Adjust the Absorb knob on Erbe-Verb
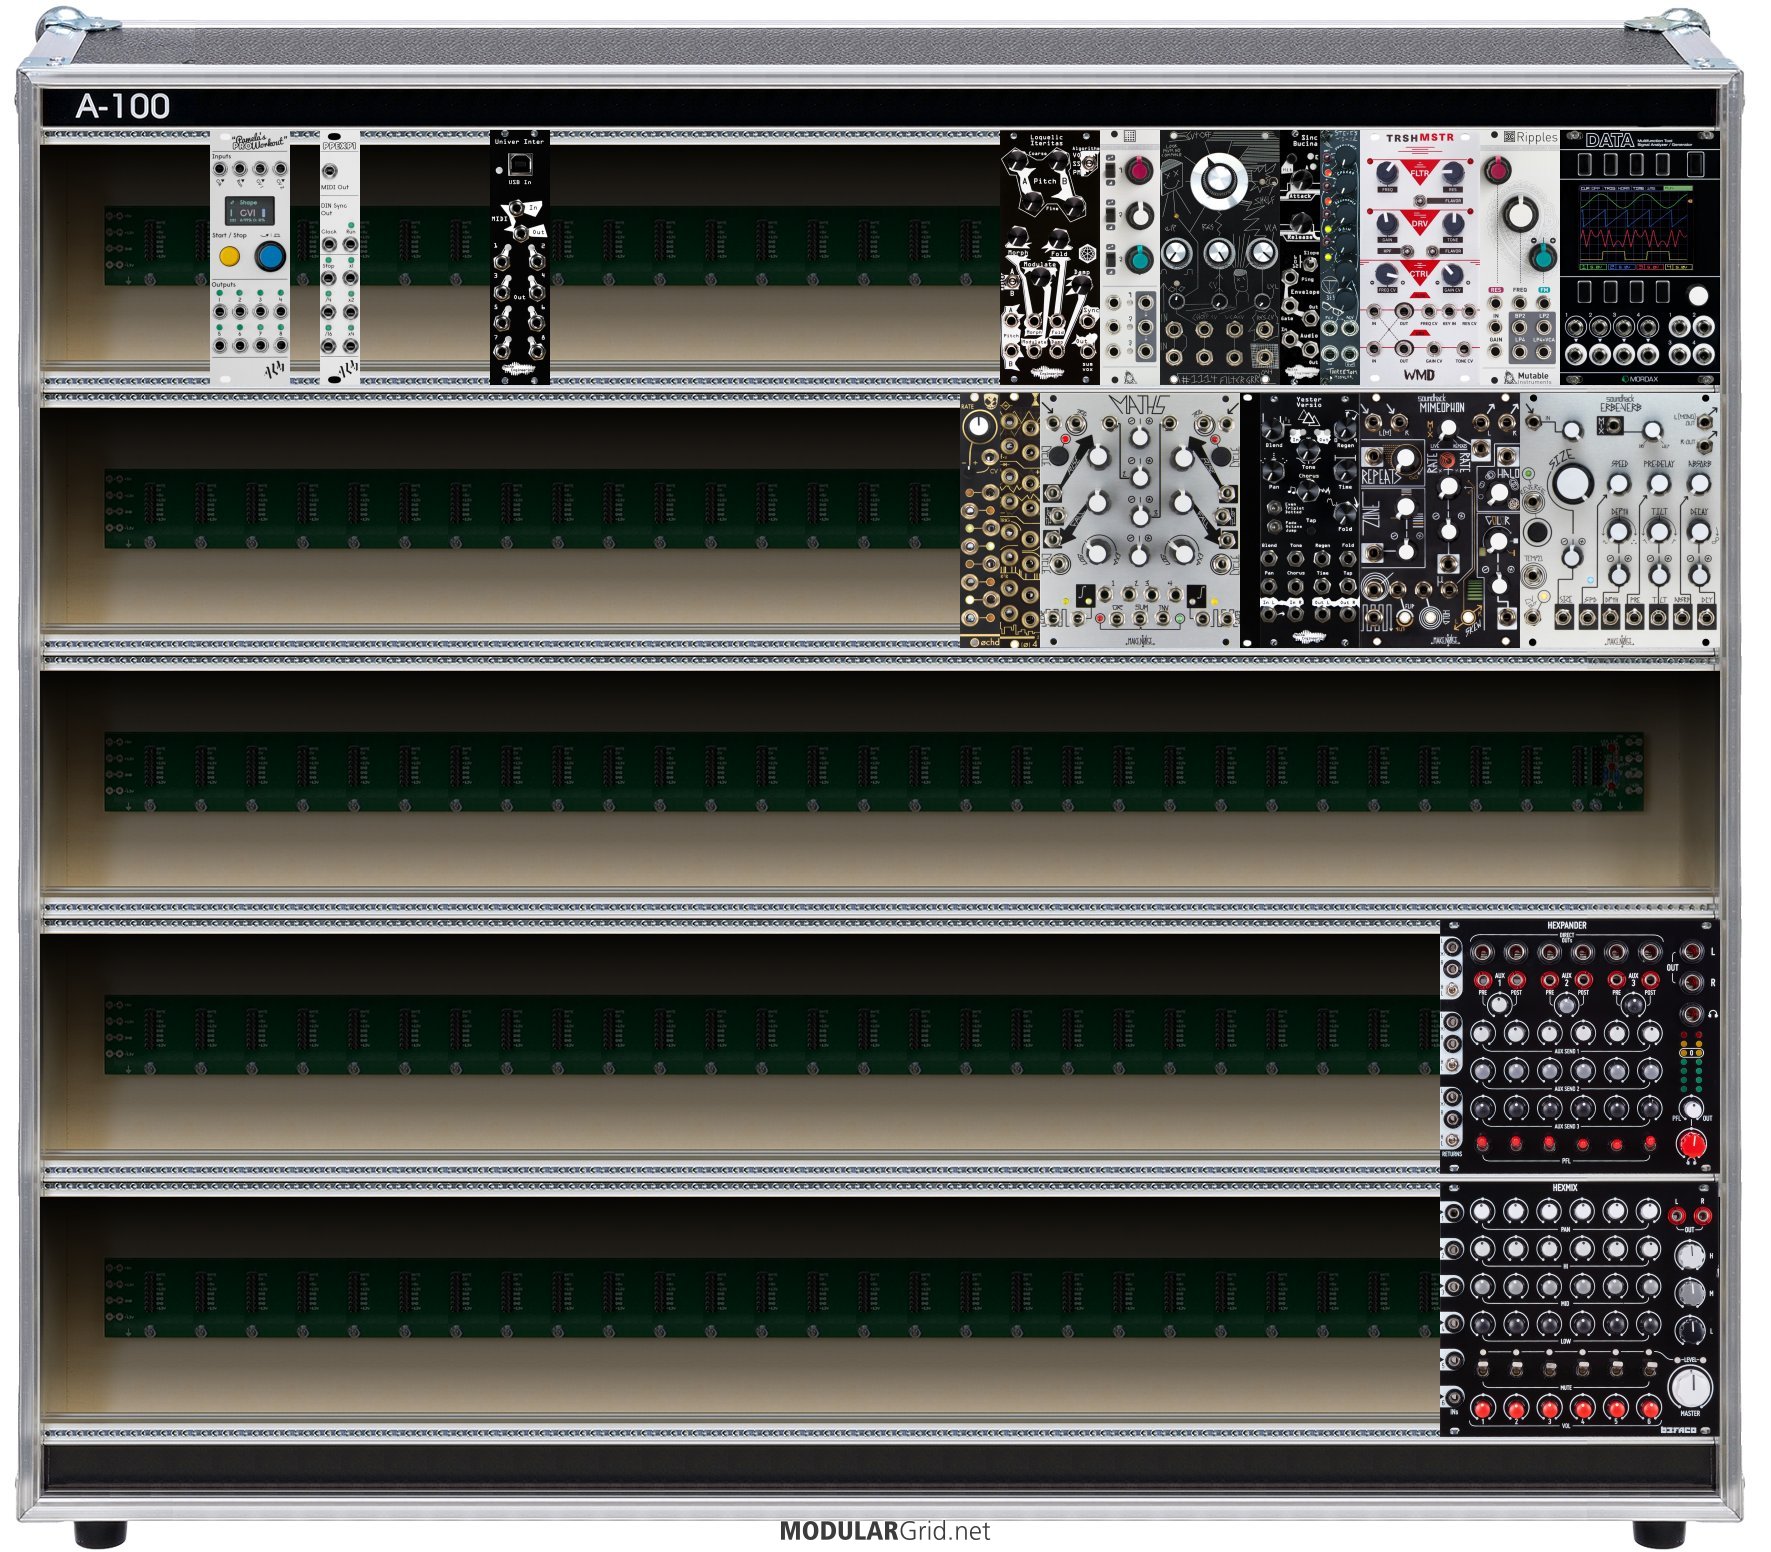1771x1552 pixels. [1698, 484]
